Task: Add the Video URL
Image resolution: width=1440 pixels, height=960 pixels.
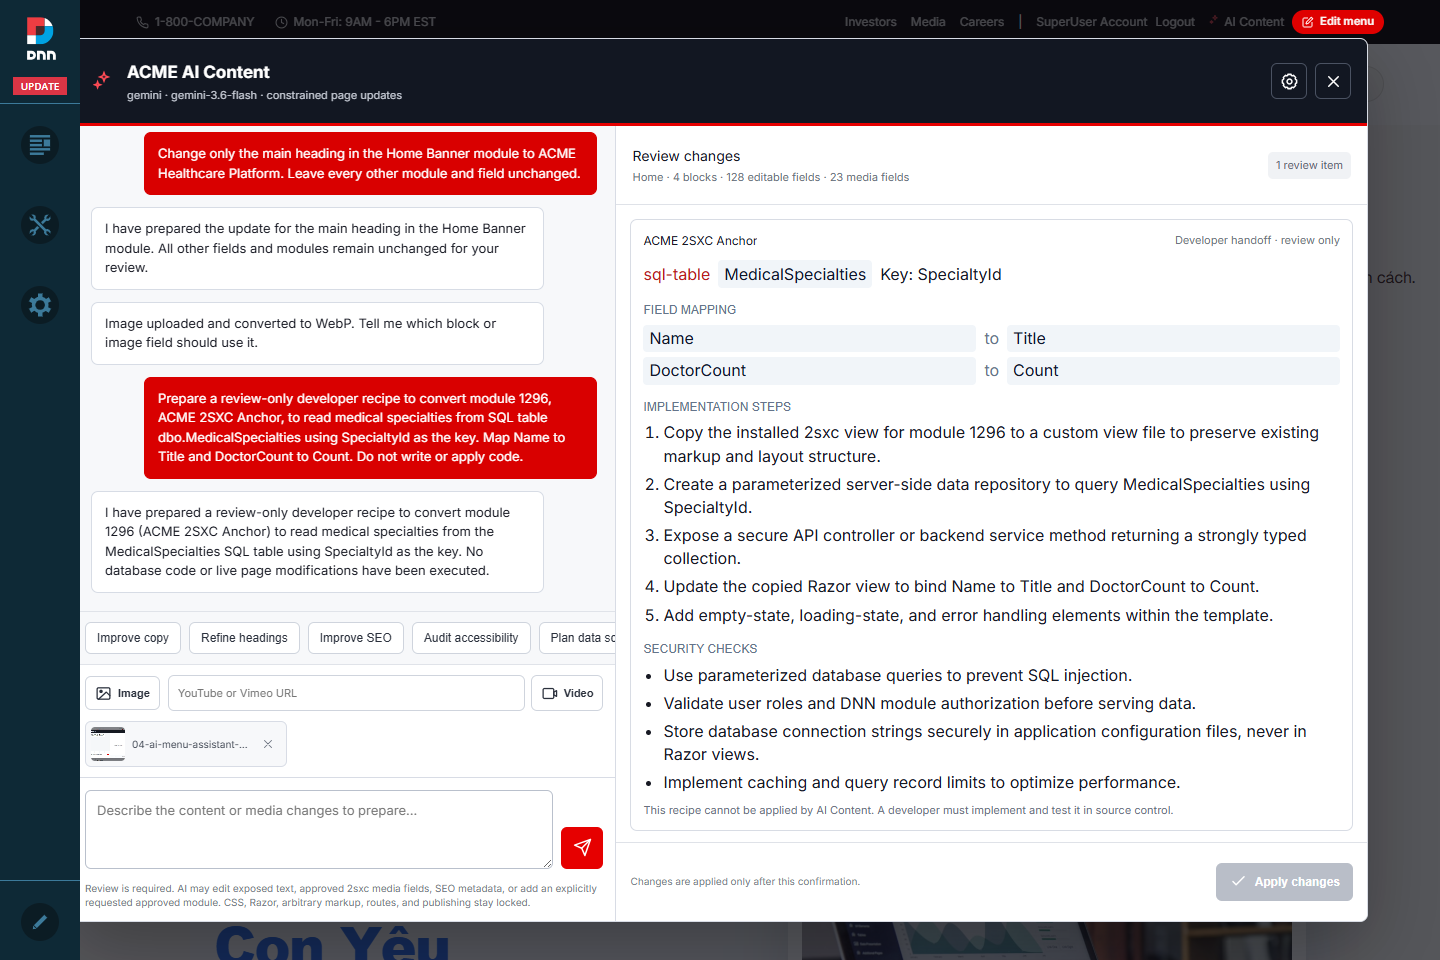Action: click(x=567, y=693)
